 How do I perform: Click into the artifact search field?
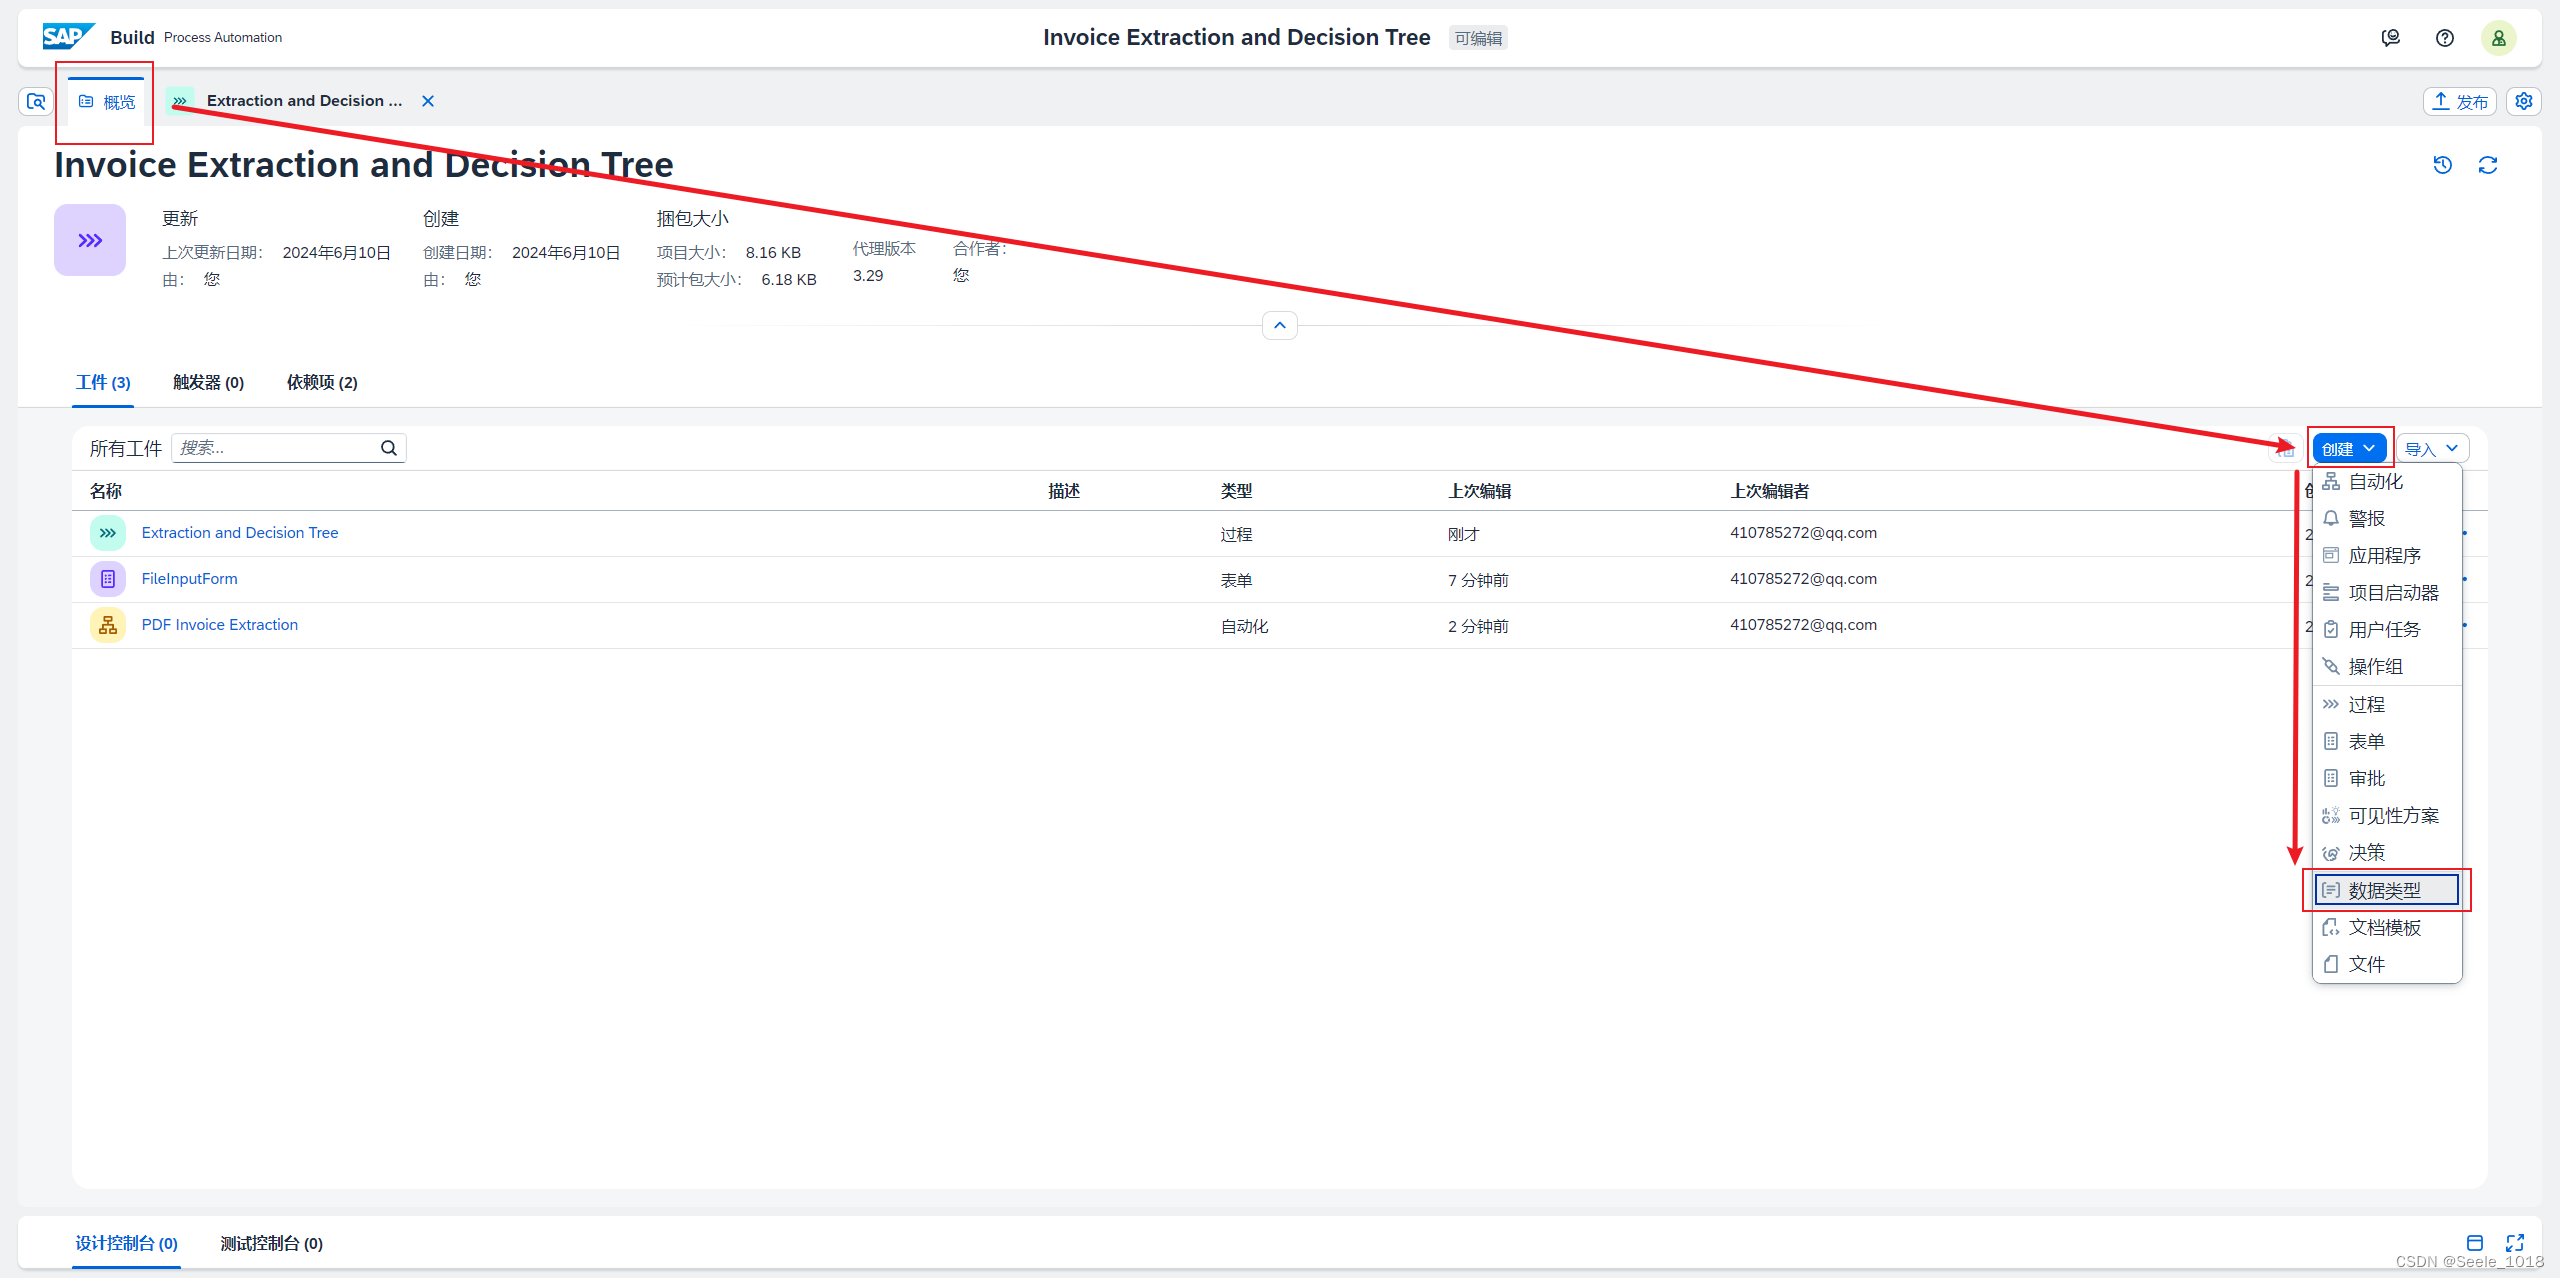tap(276, 448)
